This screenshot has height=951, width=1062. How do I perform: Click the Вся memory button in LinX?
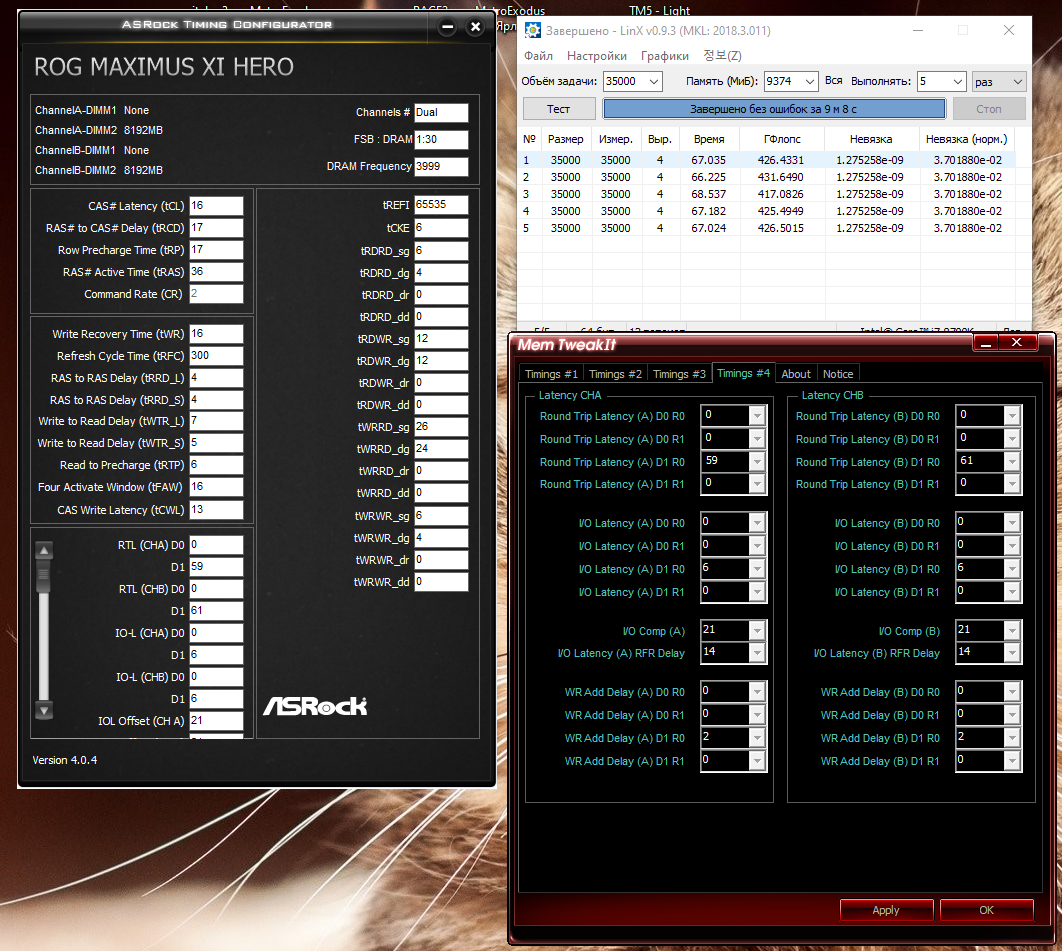[834, 81]
